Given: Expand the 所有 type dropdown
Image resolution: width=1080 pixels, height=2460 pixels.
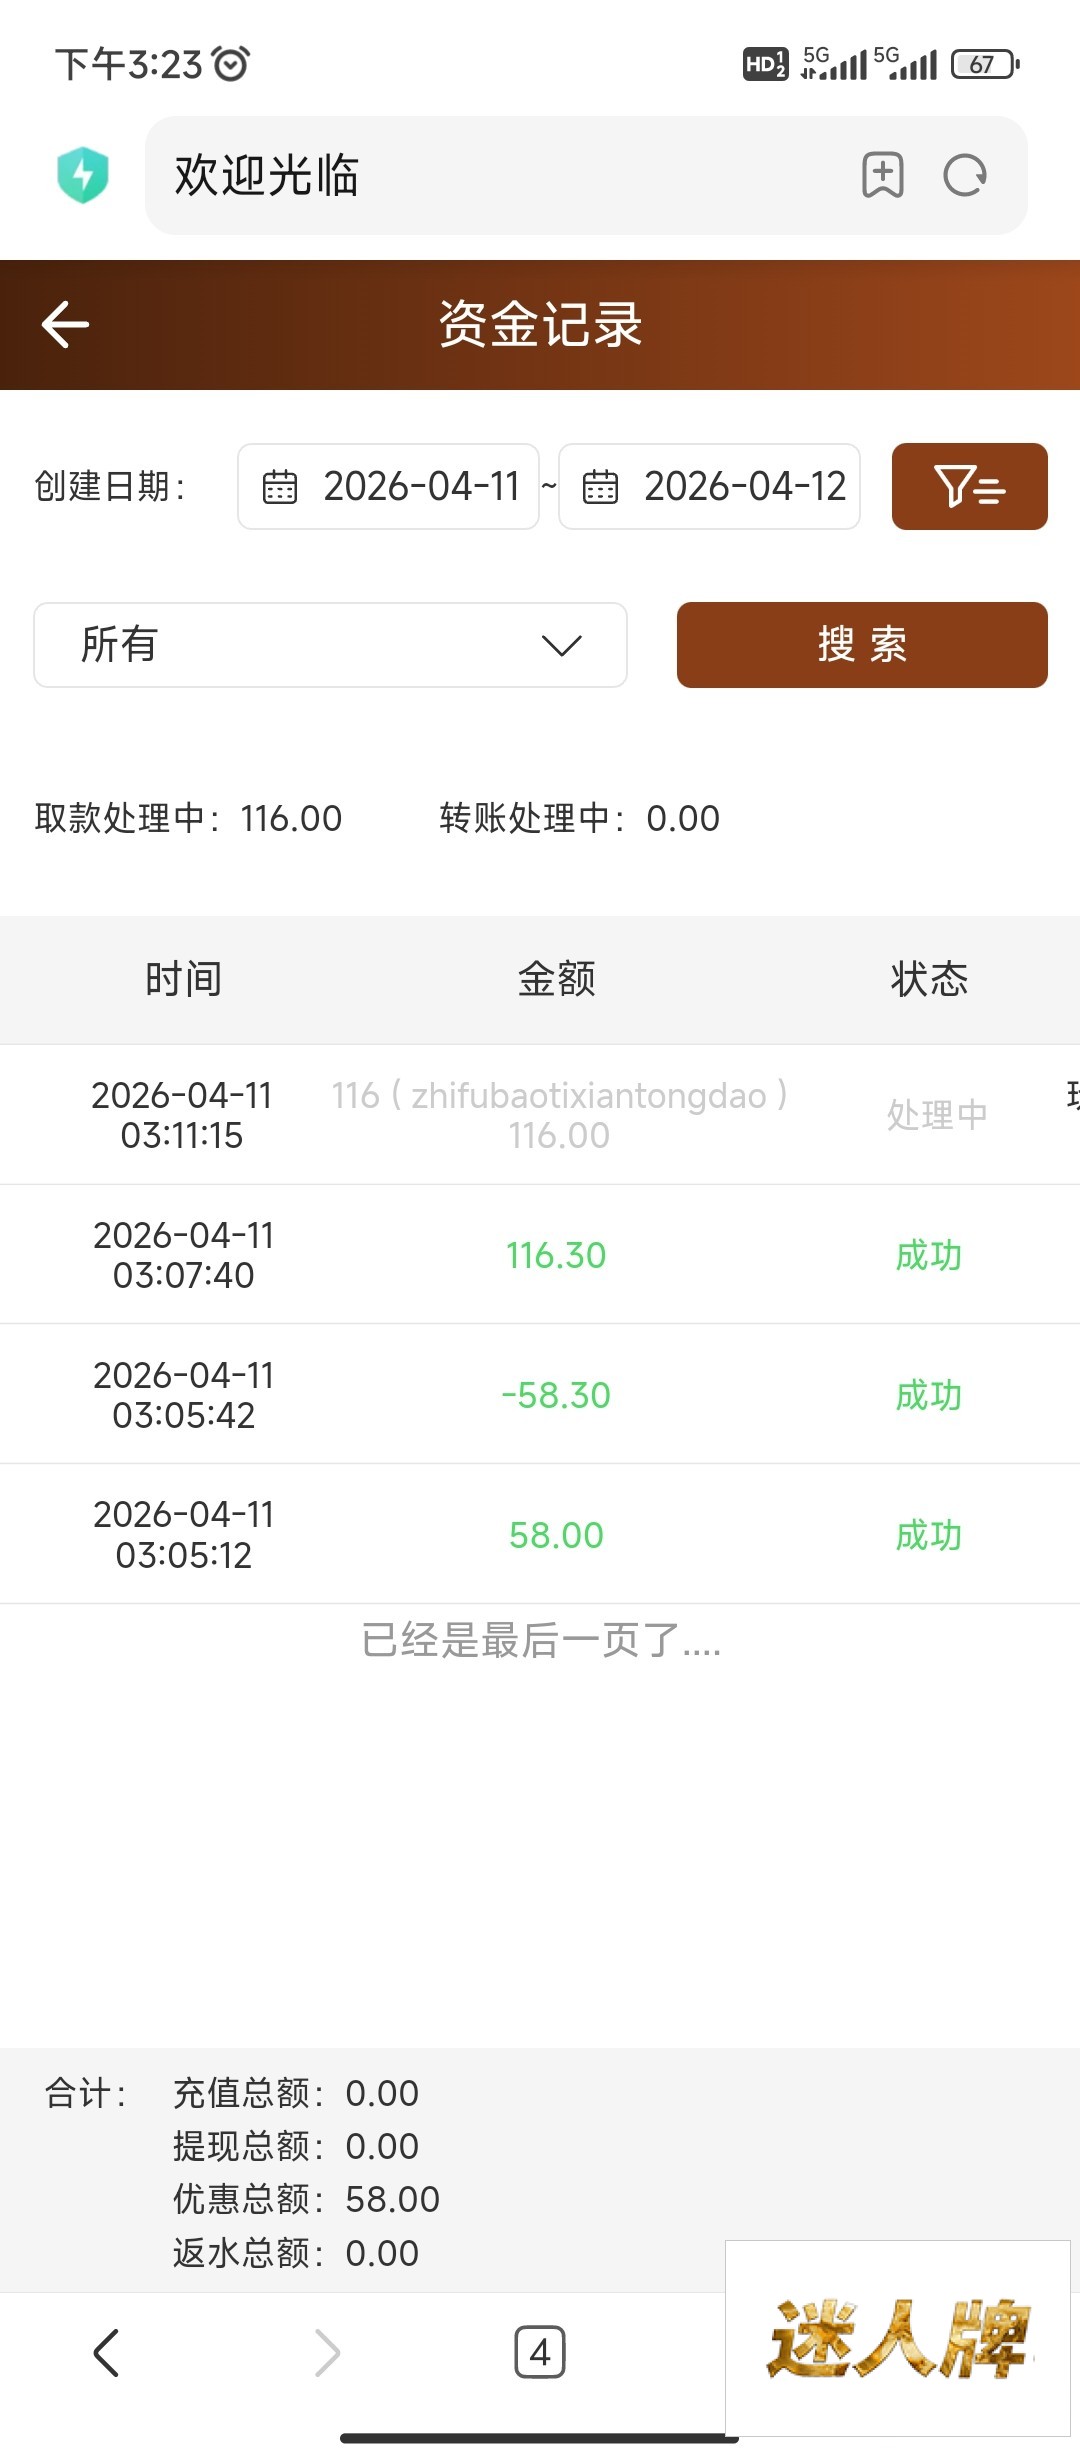Looking at the screenshot, I should [x=330, y=645].
